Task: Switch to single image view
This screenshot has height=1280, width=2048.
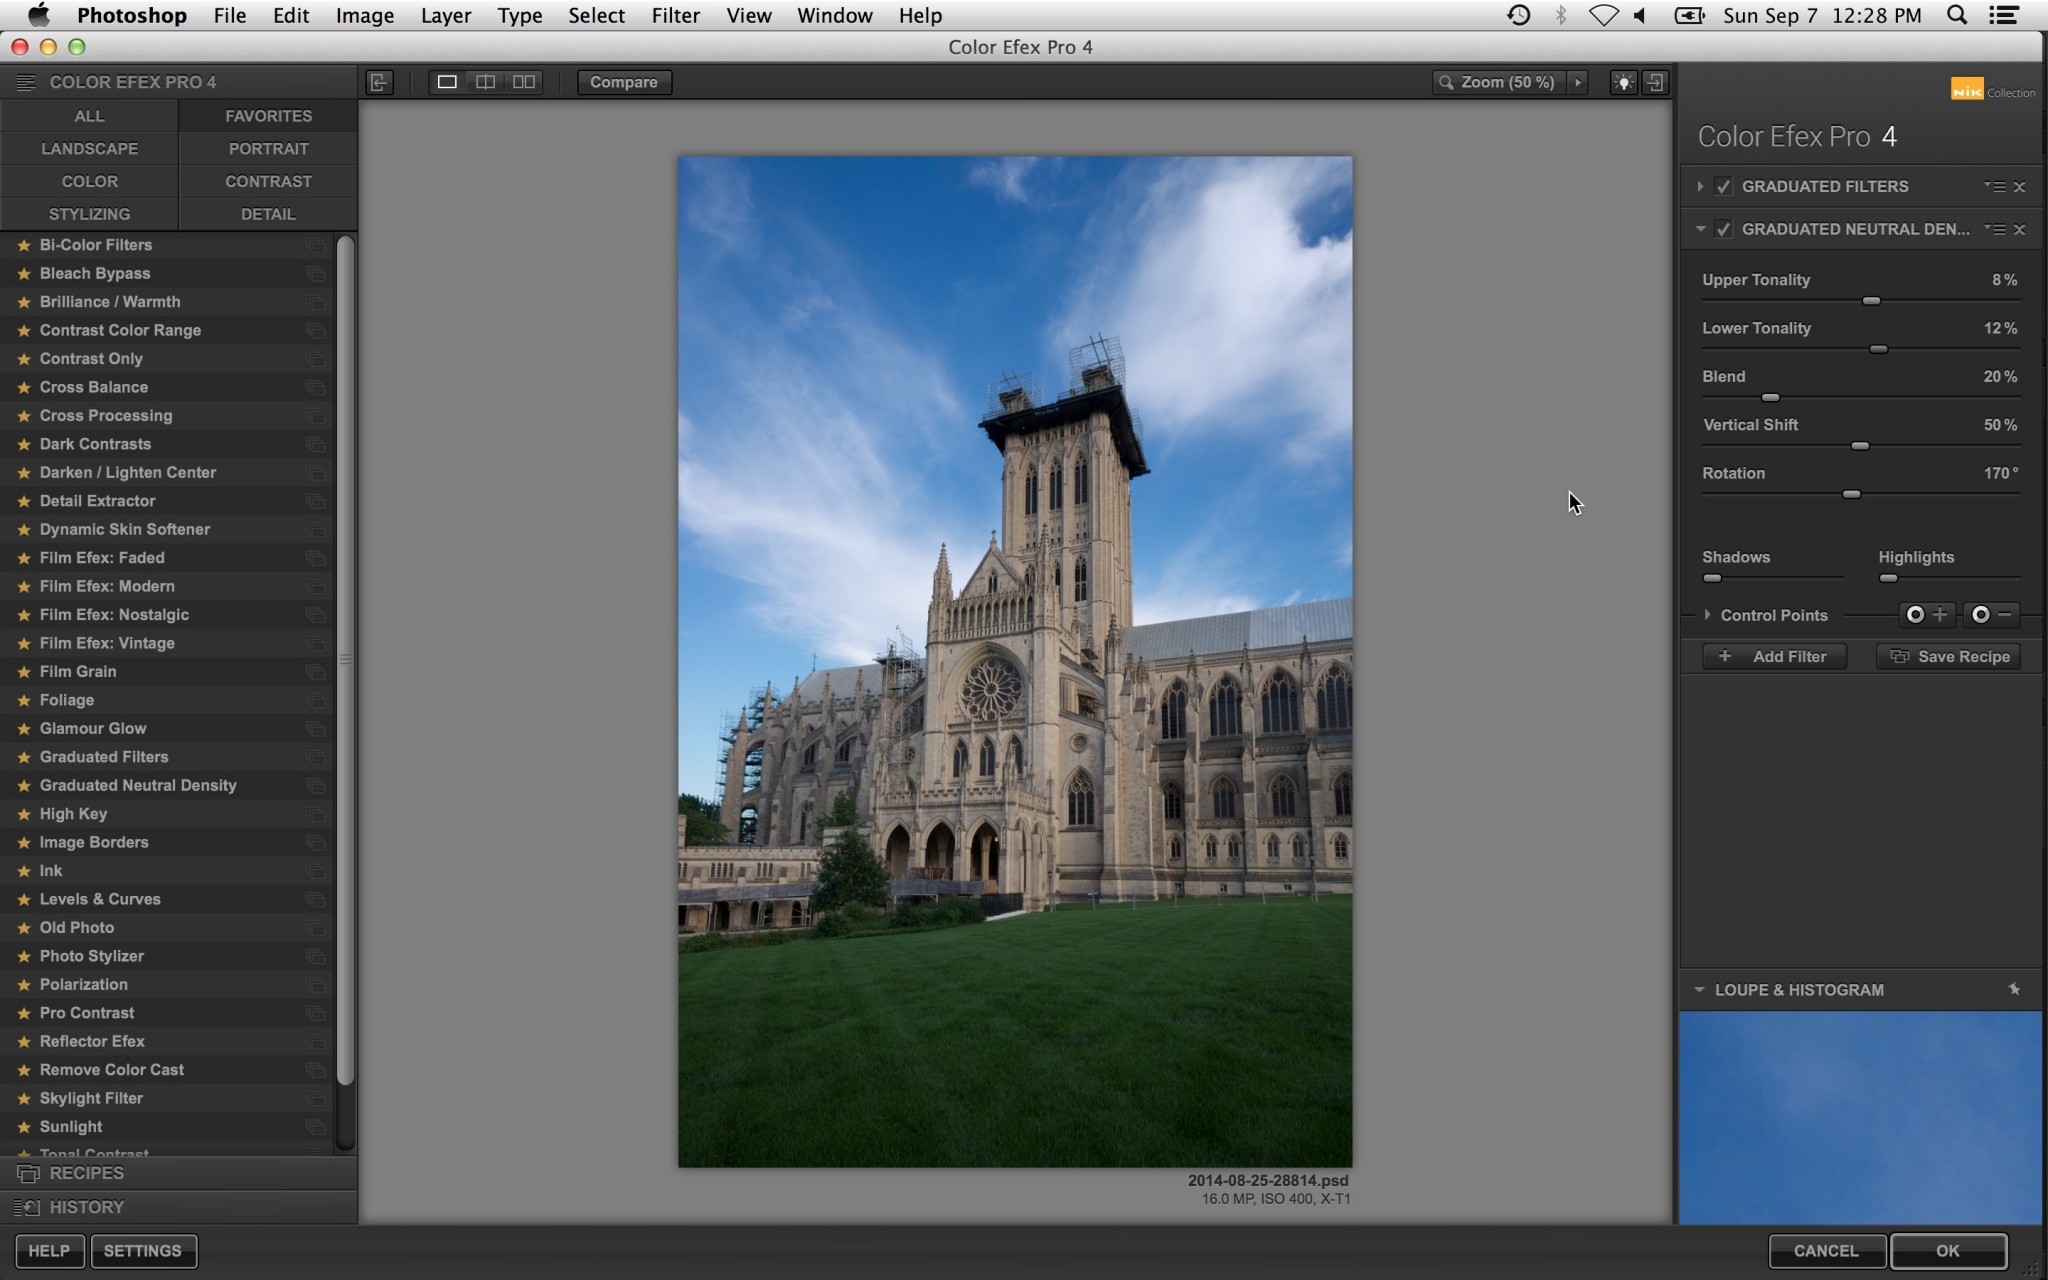Action: (447, 82)
